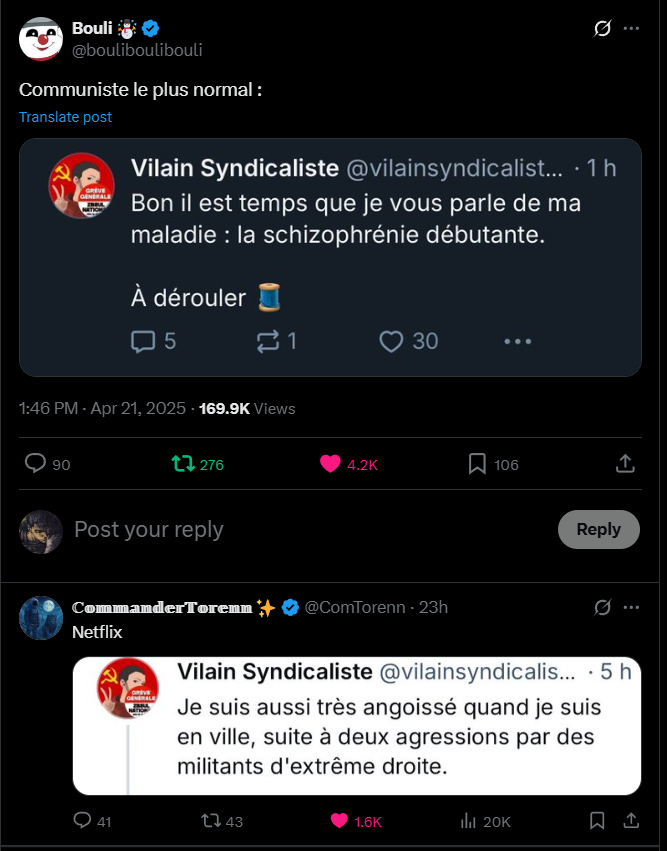
Task: Bookmark CommanderTorenn's reply
Action: (597, 821)
